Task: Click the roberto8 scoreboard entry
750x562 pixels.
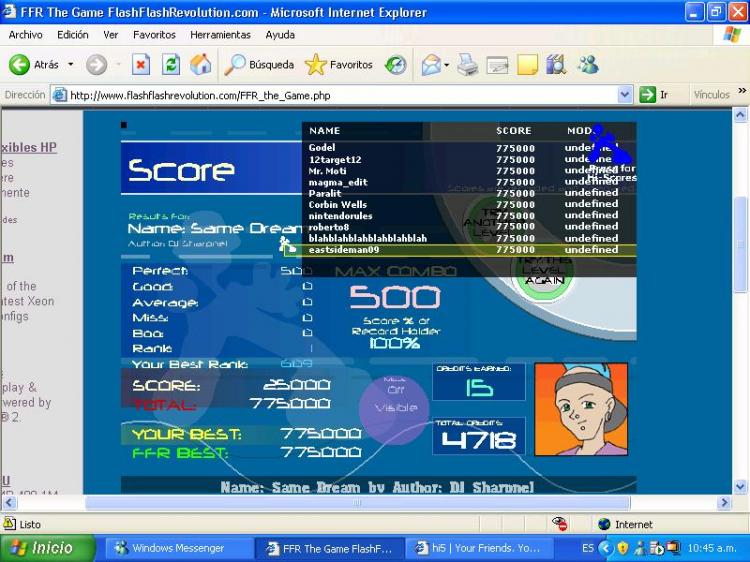Action: click(329, 227)
